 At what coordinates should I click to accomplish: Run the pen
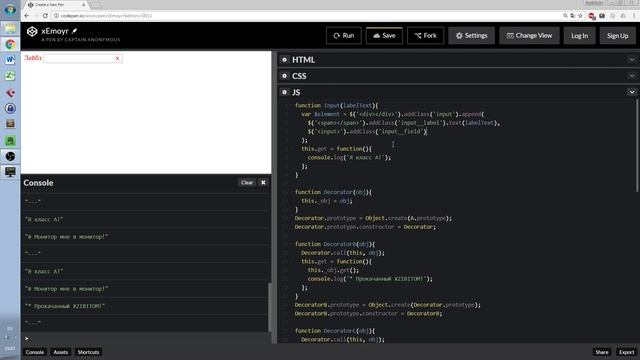click(x=344, y=36)
